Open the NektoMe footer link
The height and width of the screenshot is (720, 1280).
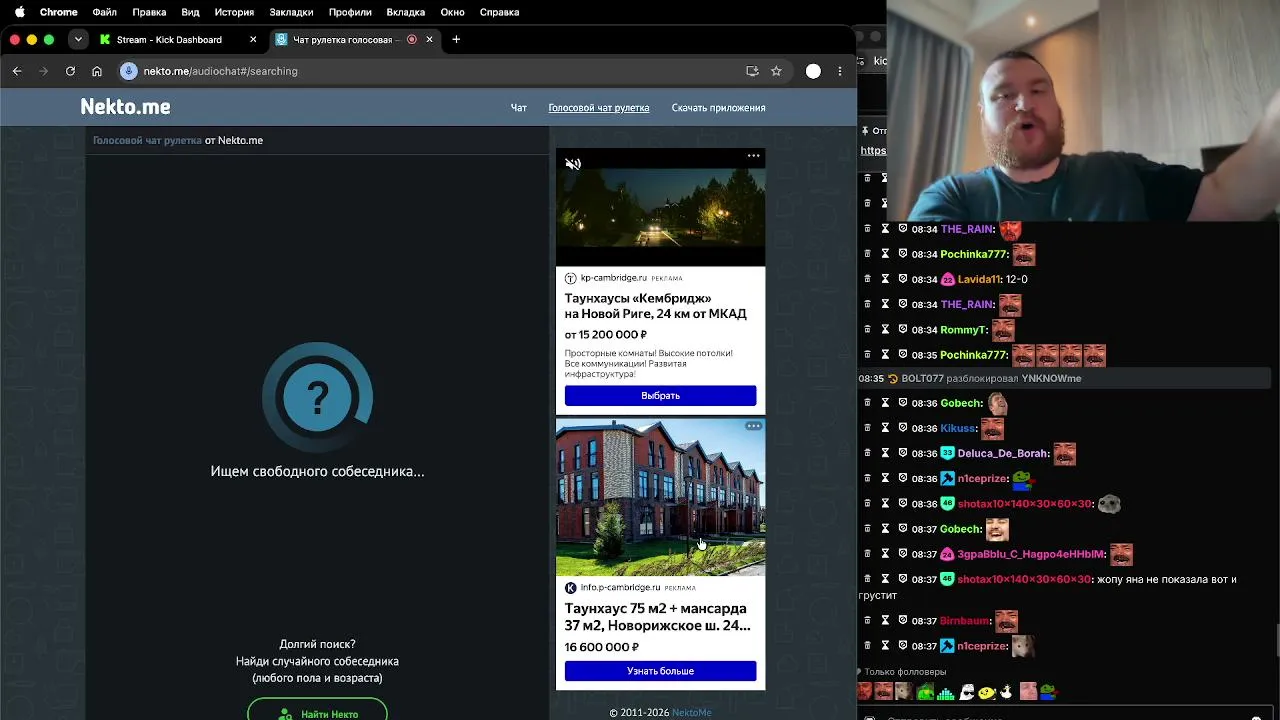pos(692,713)
